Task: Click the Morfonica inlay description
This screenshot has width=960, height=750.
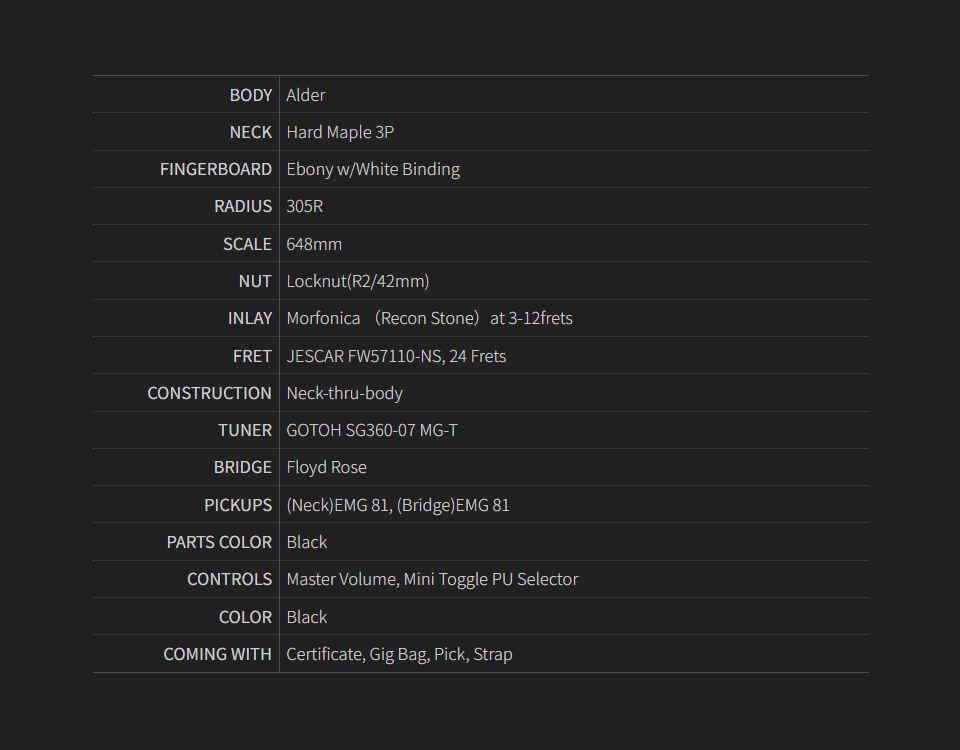Action: click(429, 318)
